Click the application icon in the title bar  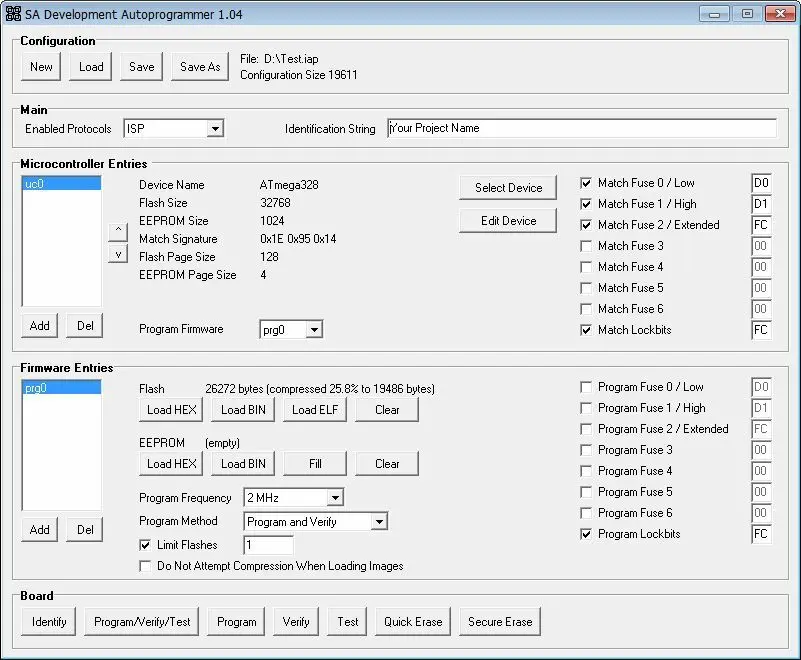tap(13, 14)
